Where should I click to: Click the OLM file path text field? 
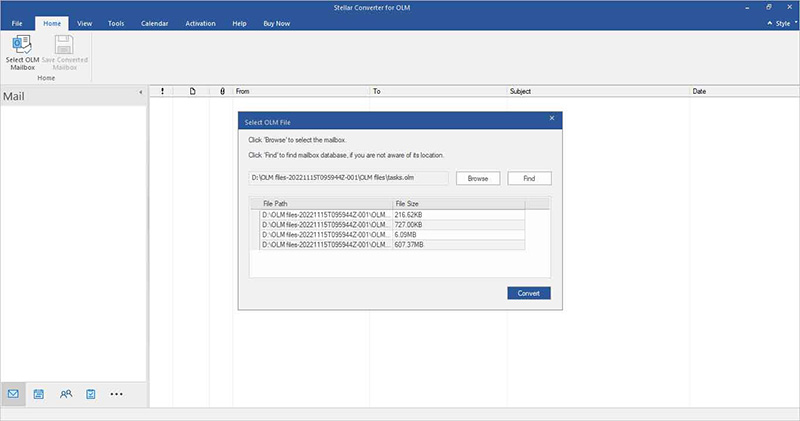349,178
